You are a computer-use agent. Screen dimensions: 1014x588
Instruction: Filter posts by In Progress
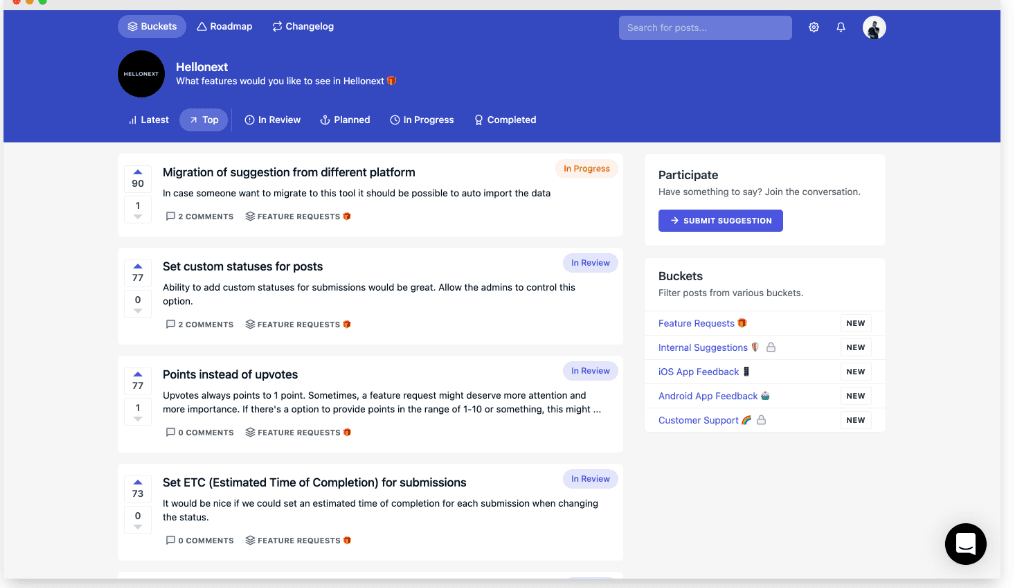[x=422, y=120]
